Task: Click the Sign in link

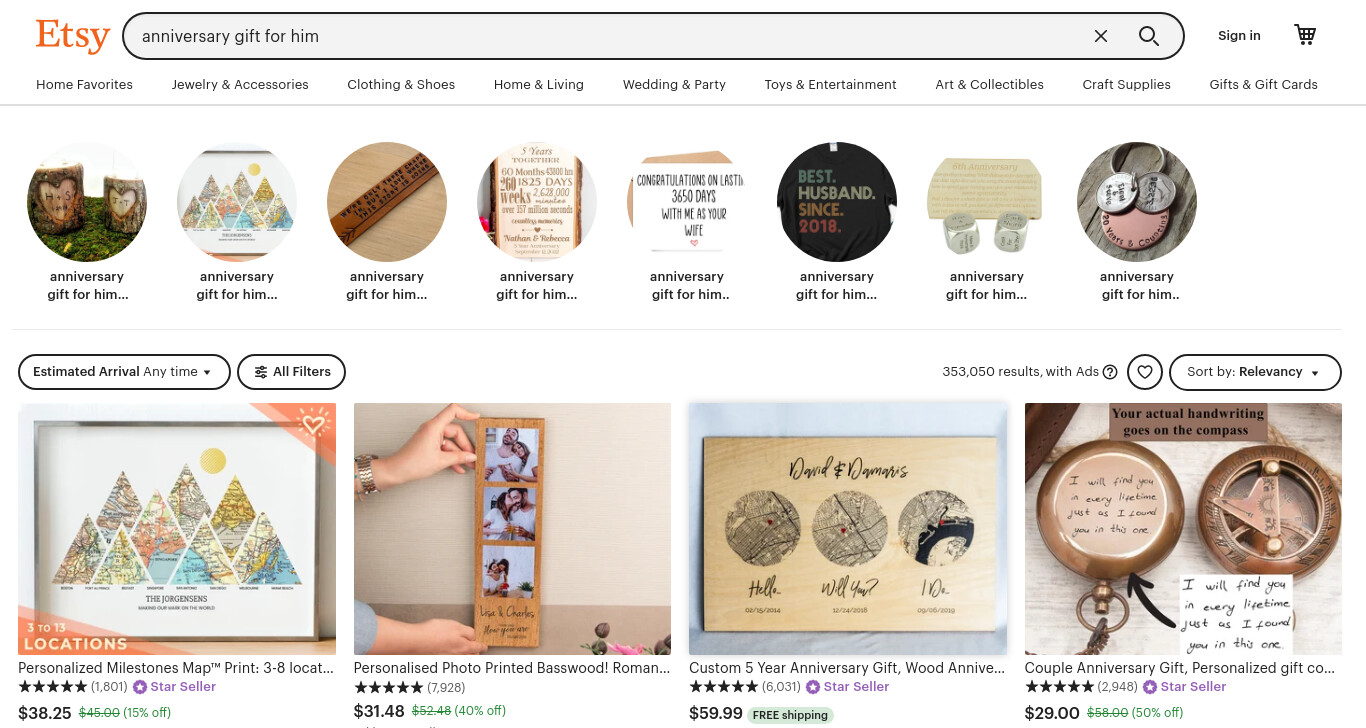Action: [1239, 36]
